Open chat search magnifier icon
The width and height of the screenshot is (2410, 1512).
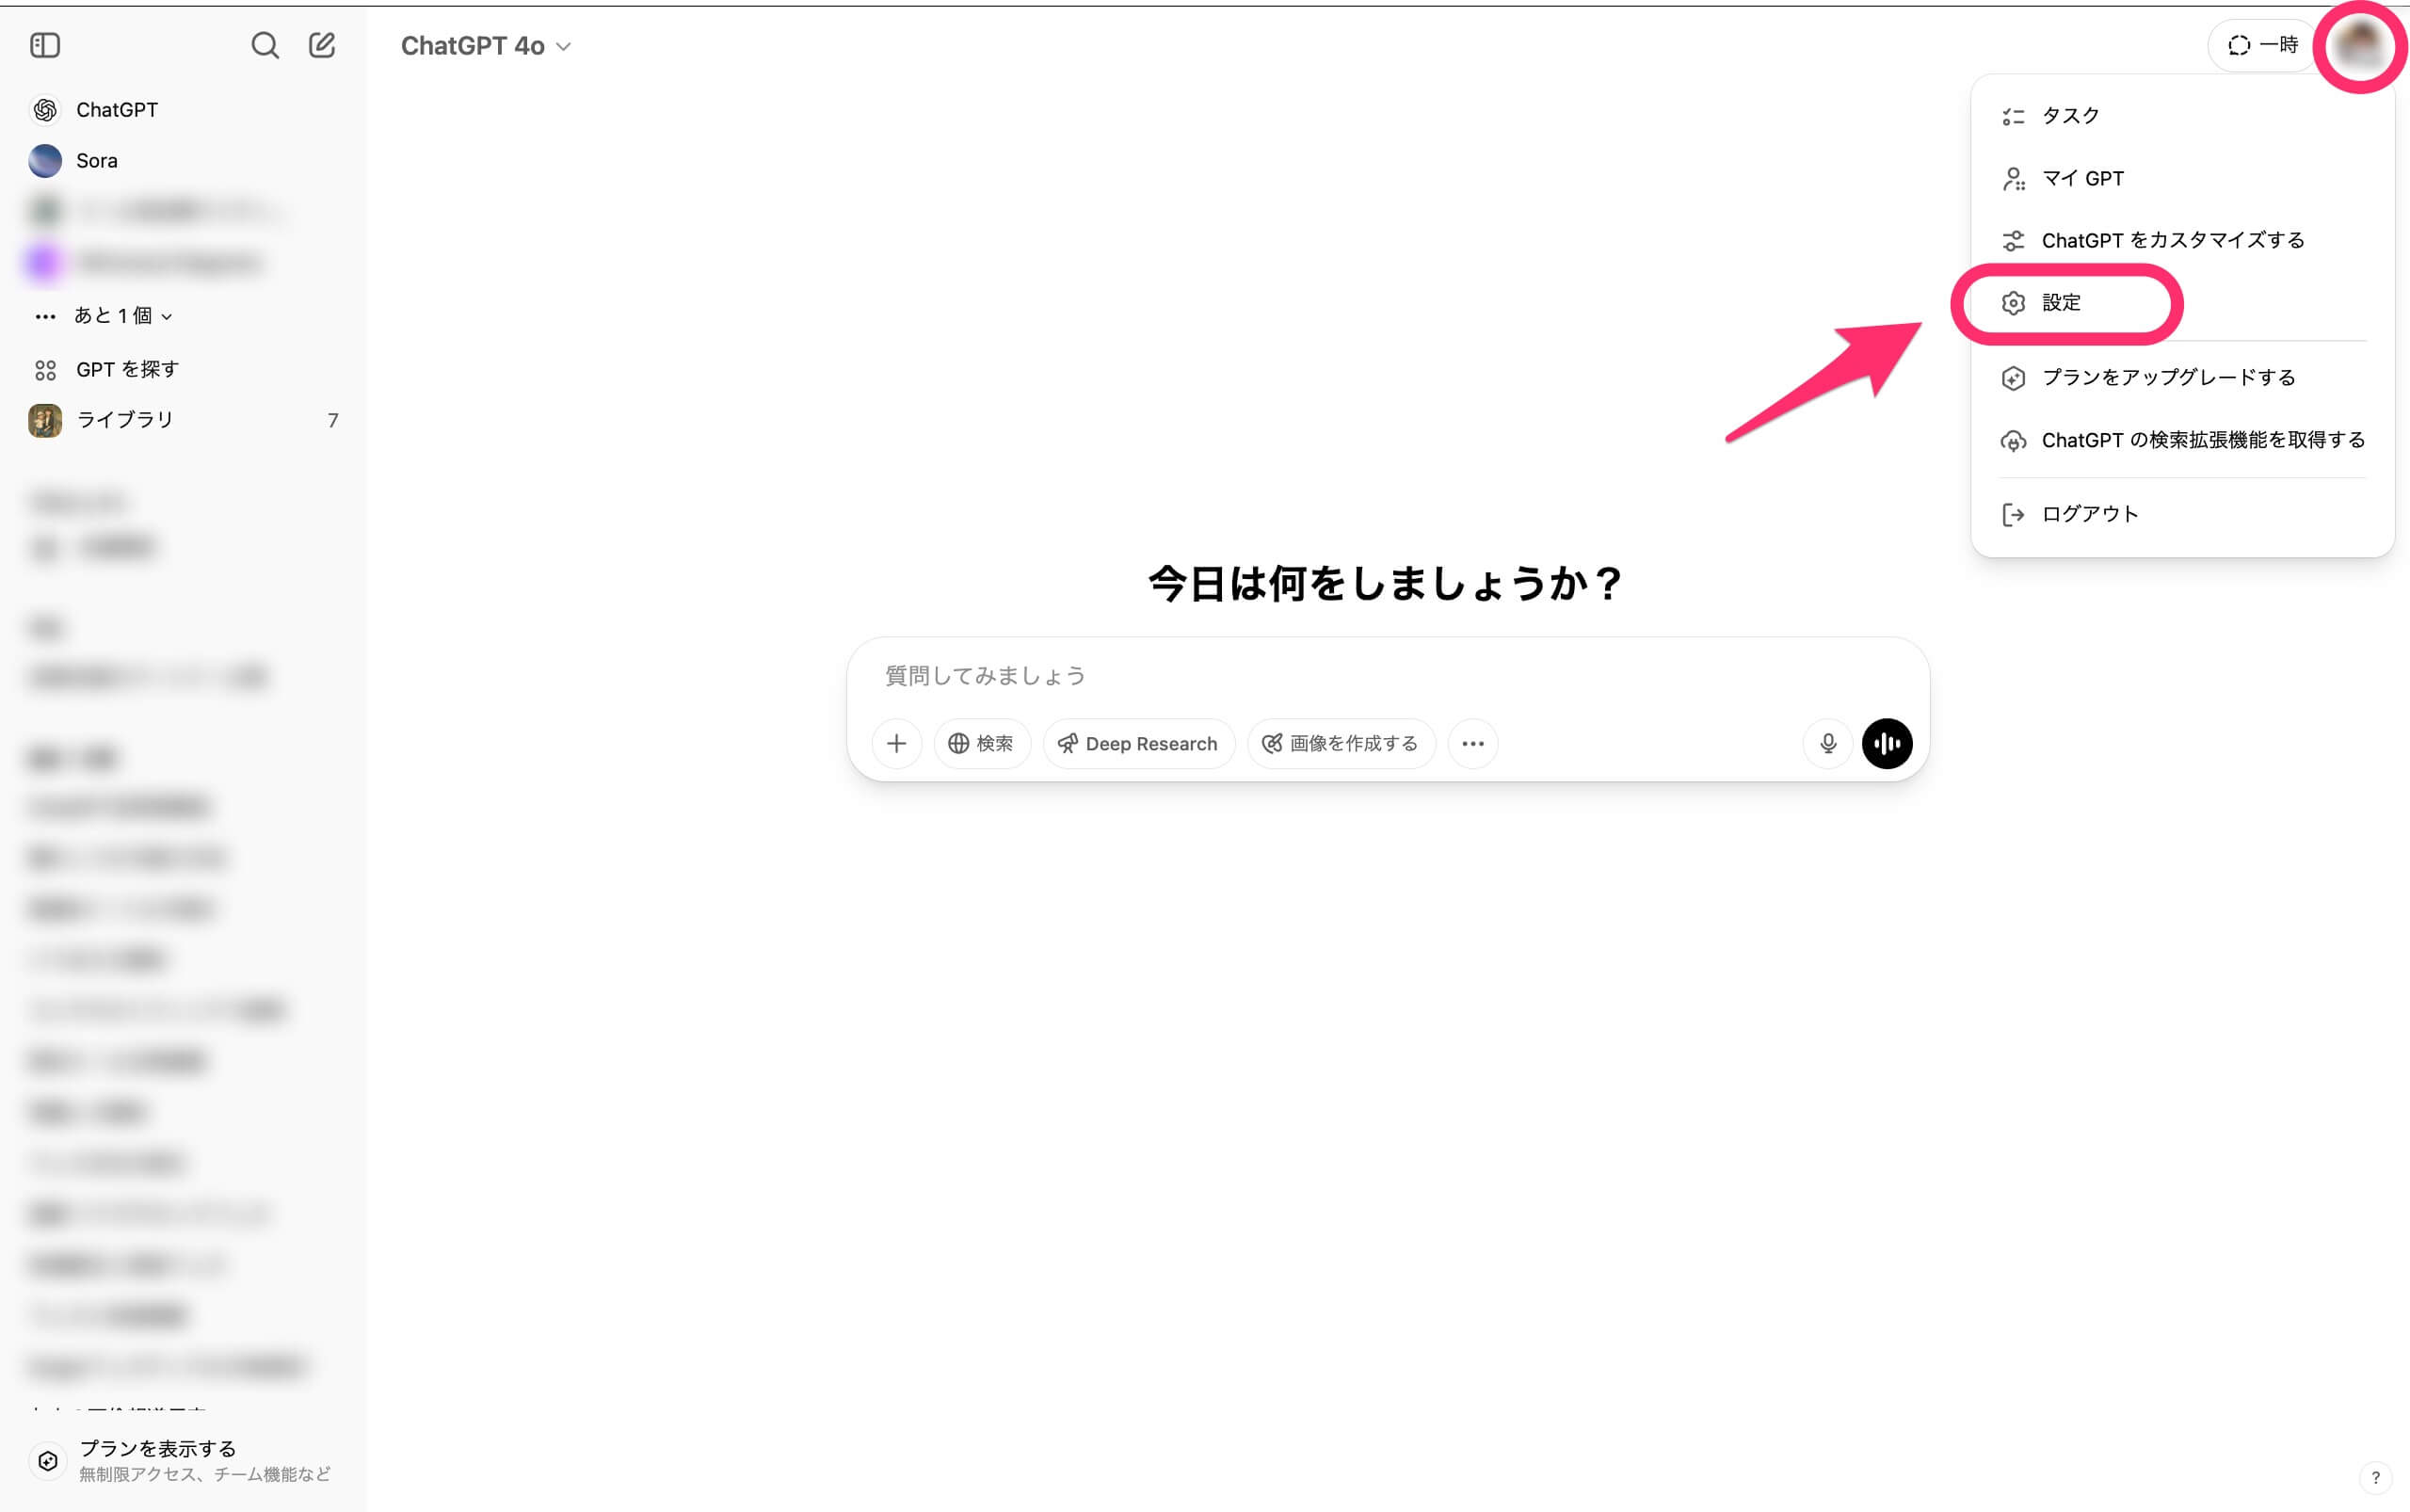[265, 45]
